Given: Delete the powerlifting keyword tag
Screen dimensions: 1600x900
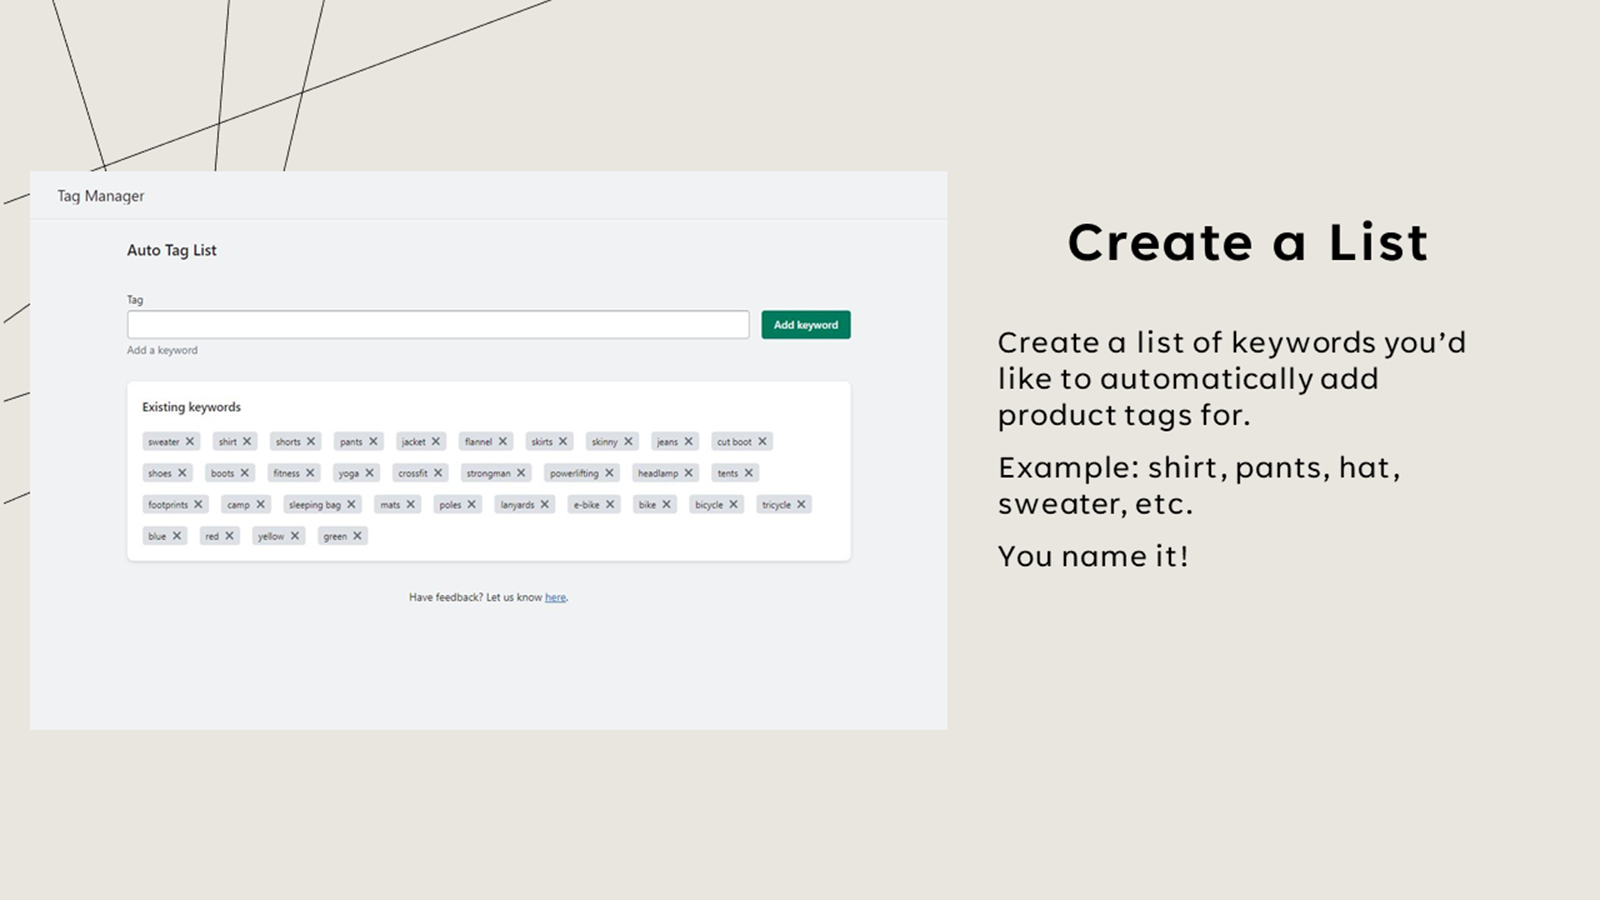Looking at the screenshot, I should tap(609, 473).
